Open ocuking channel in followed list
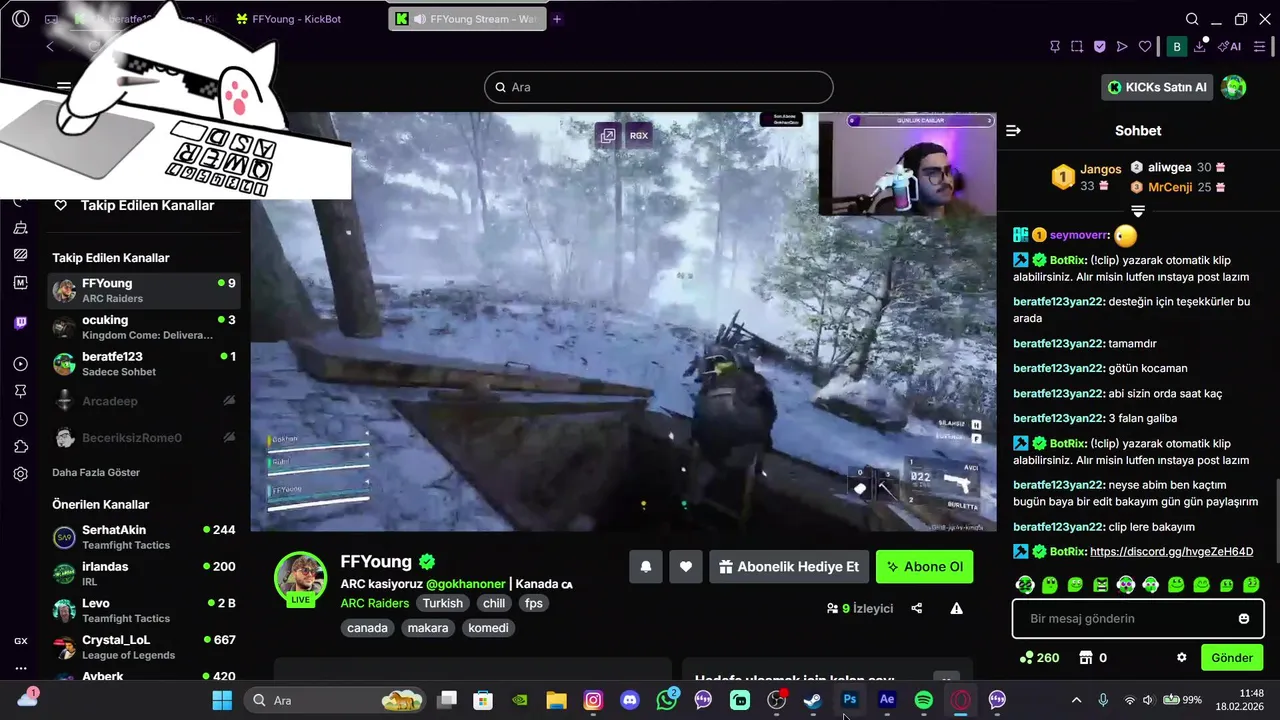Image resolution: width=1280 pixels, height=720 pixels. pos(144,327)
